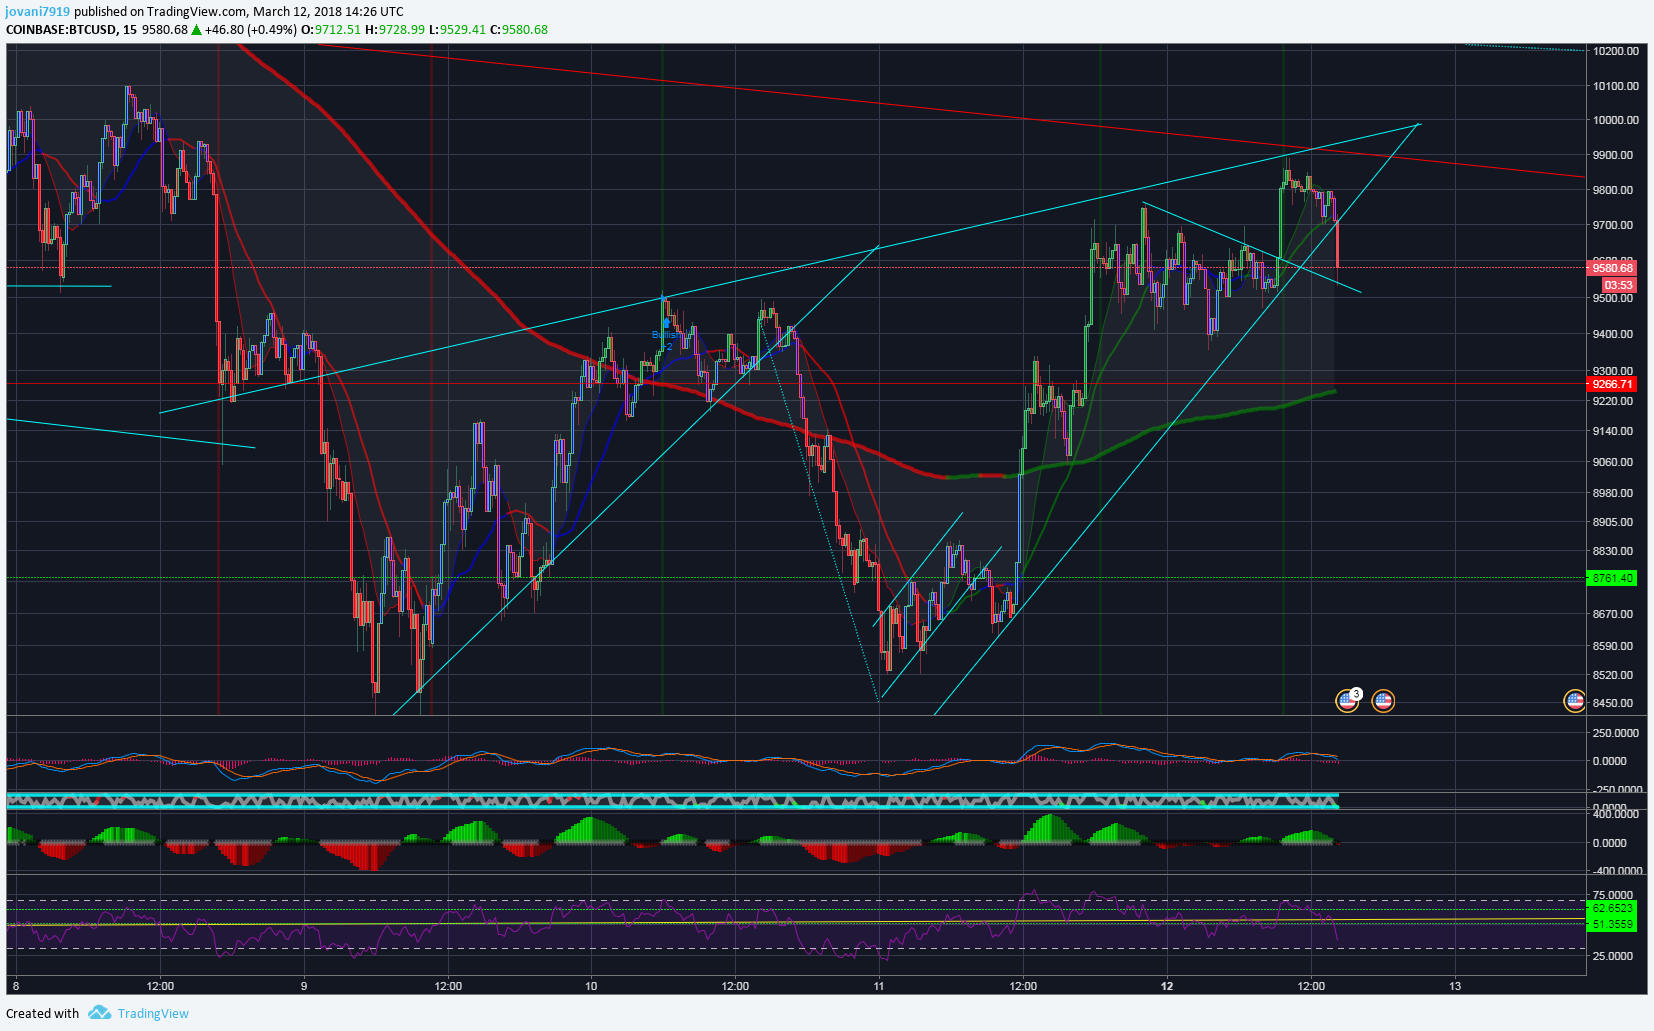1654x1031 pixels.
Task: Click the TradingView cloud logo icon
Action: tap(99, 1013)
